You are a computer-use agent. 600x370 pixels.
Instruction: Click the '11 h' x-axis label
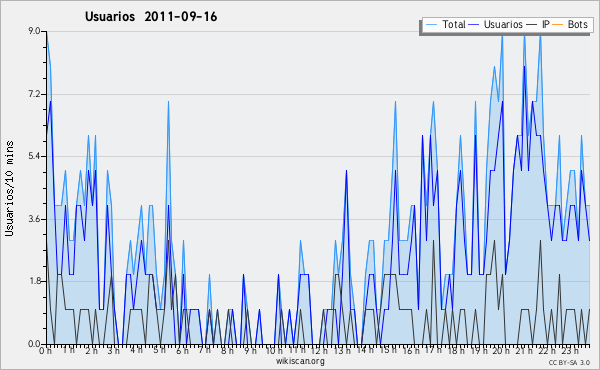point(297,350)
